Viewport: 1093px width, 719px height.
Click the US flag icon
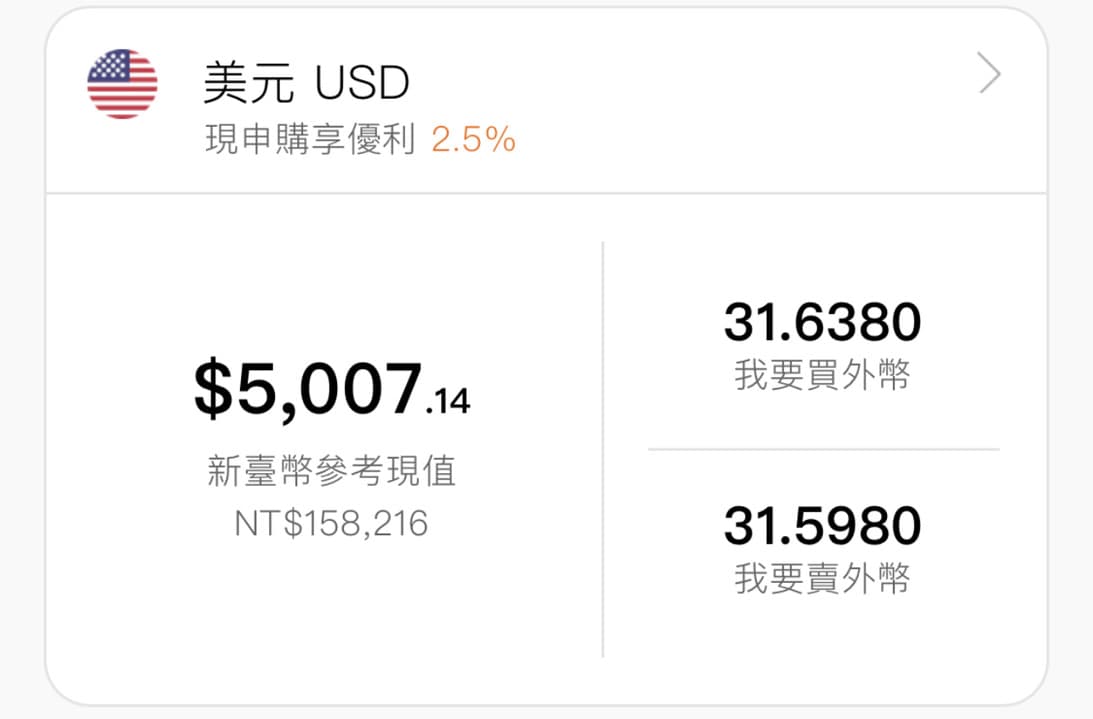[x=122, y=84]
